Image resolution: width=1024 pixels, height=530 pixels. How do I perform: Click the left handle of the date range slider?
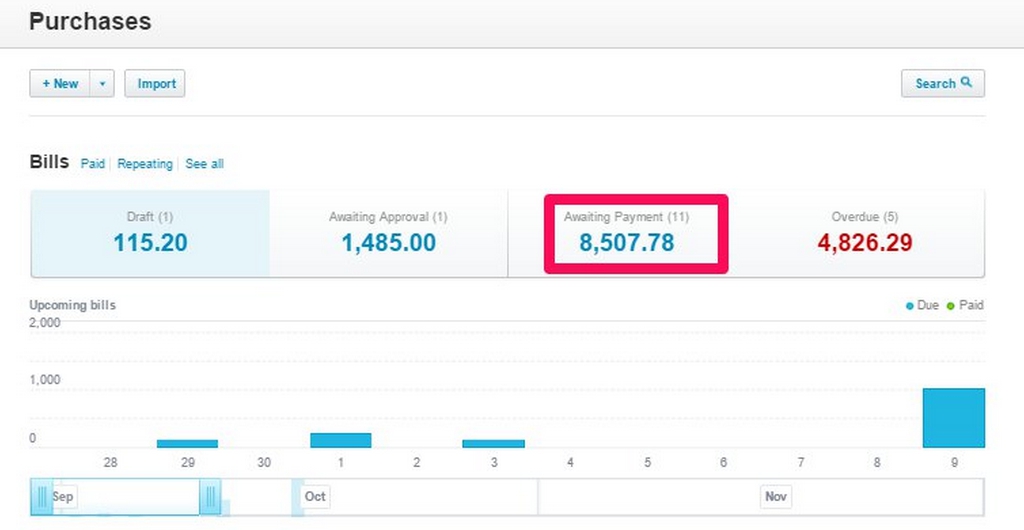click(x=42, y=497)
